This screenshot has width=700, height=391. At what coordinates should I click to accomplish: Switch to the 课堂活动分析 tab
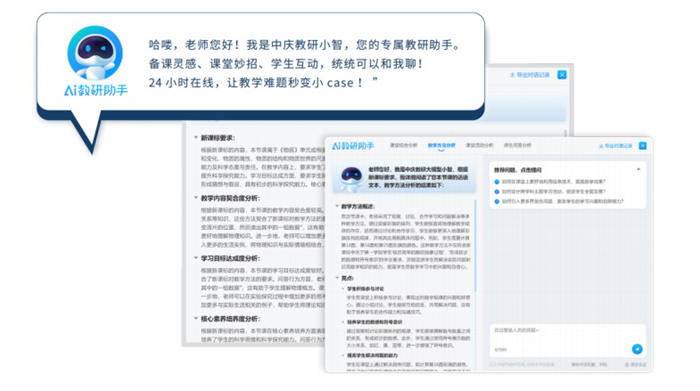point(479,146)
